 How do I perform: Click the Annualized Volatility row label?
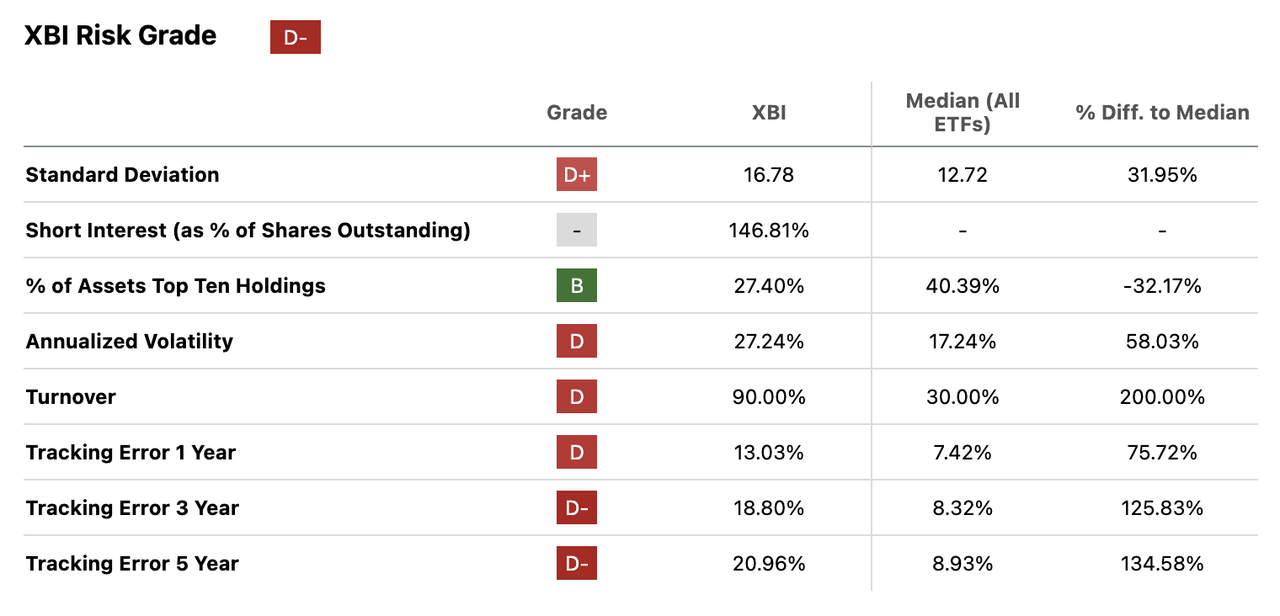(129, 342)
